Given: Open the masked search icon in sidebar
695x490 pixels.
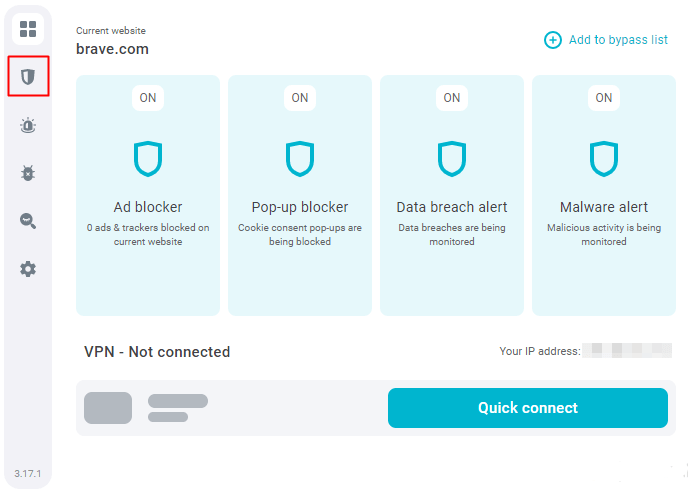Looking at the screenshot, I should tap(28, 221).
